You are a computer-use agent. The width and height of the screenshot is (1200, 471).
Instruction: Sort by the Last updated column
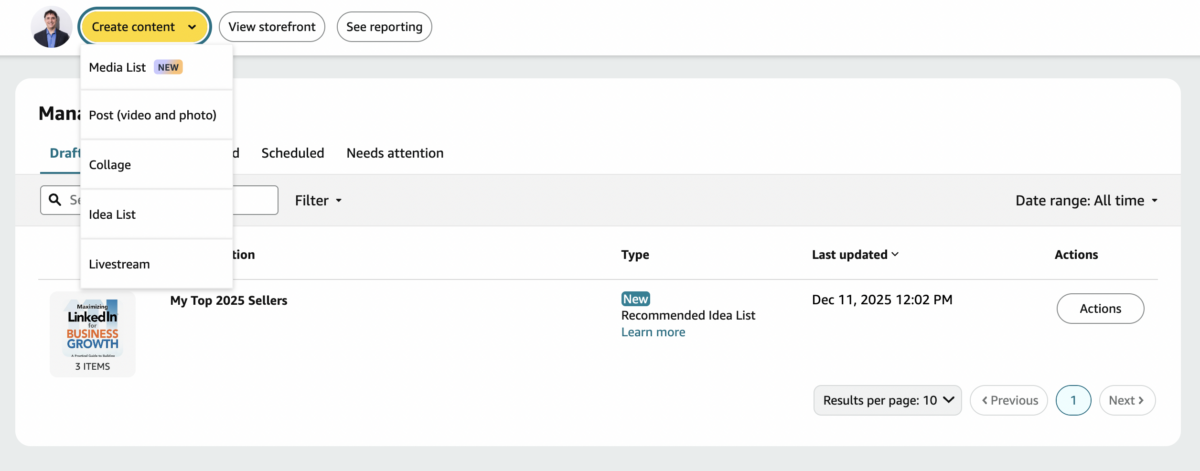tap(855, 255)
